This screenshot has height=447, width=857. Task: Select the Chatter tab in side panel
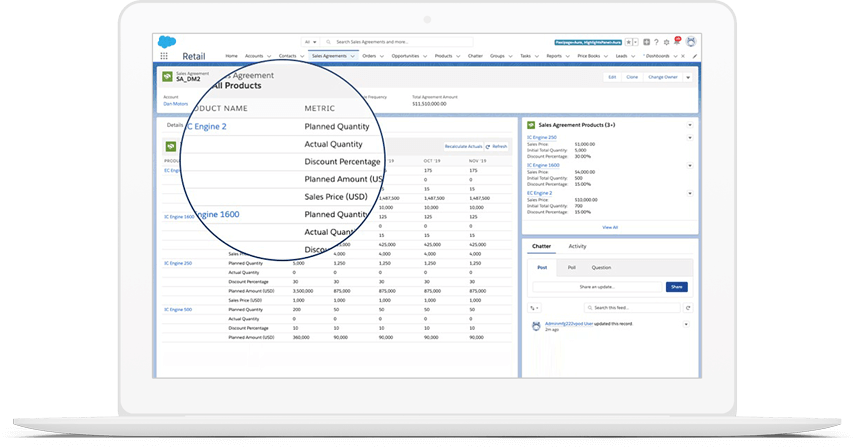(x=542, y=246)
